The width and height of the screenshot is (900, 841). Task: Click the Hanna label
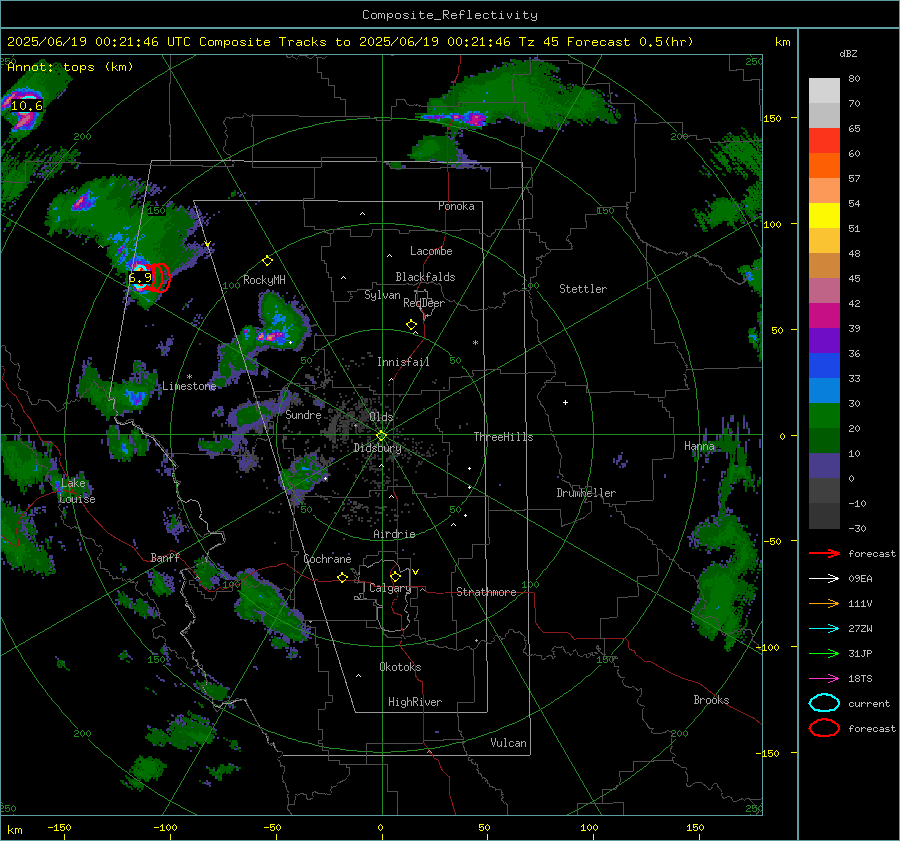(699, 446)
